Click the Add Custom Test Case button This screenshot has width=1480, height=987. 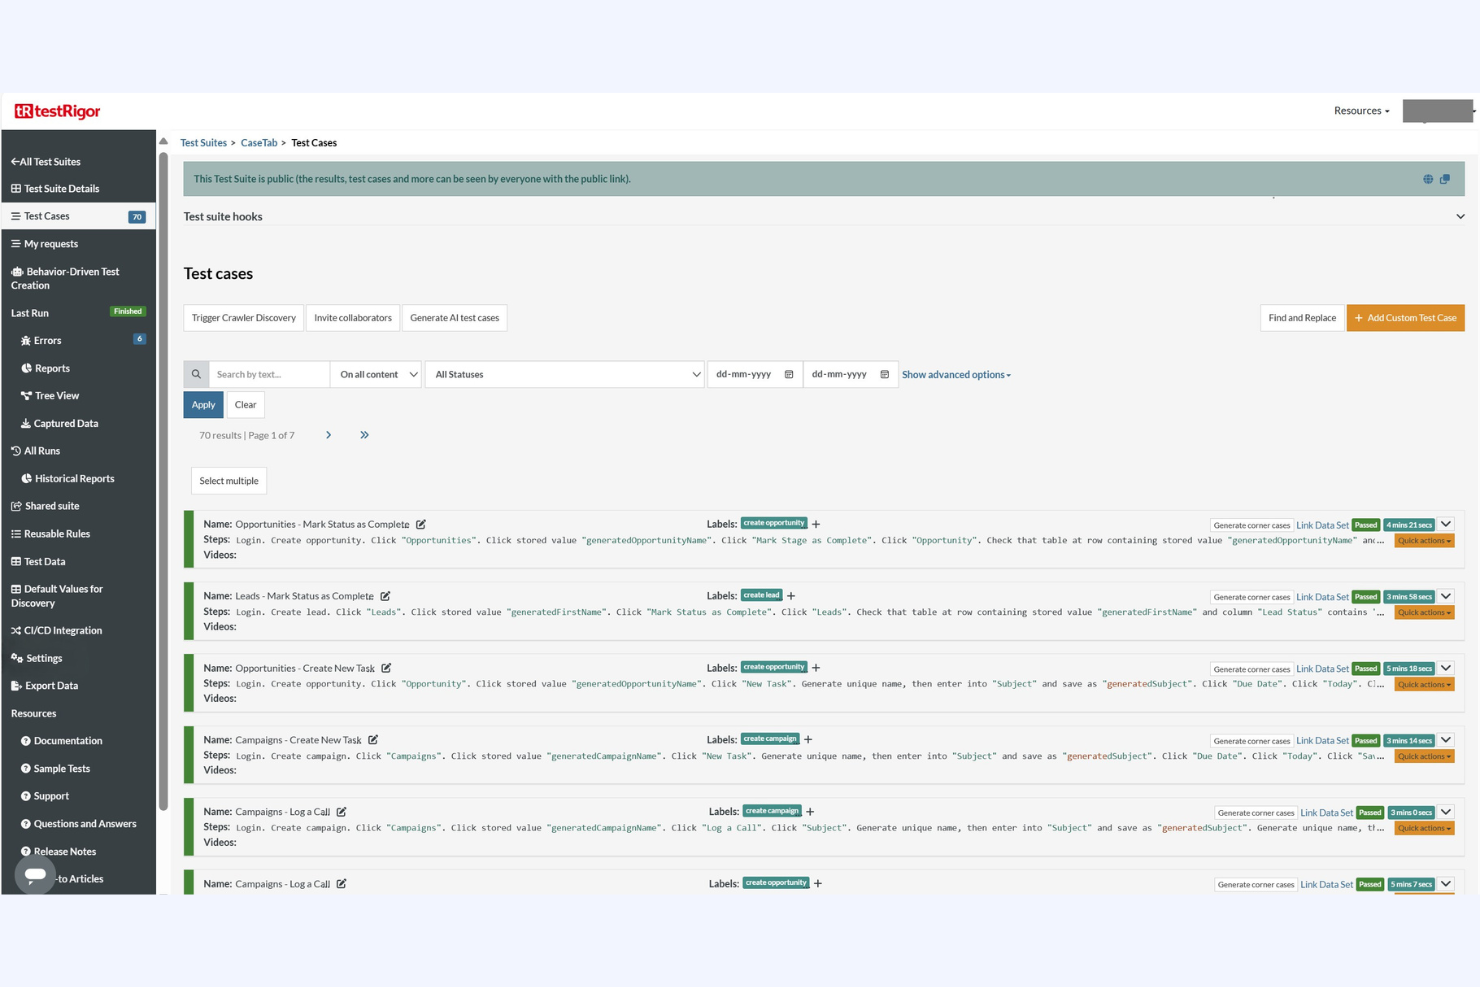tap(1405, 317)
